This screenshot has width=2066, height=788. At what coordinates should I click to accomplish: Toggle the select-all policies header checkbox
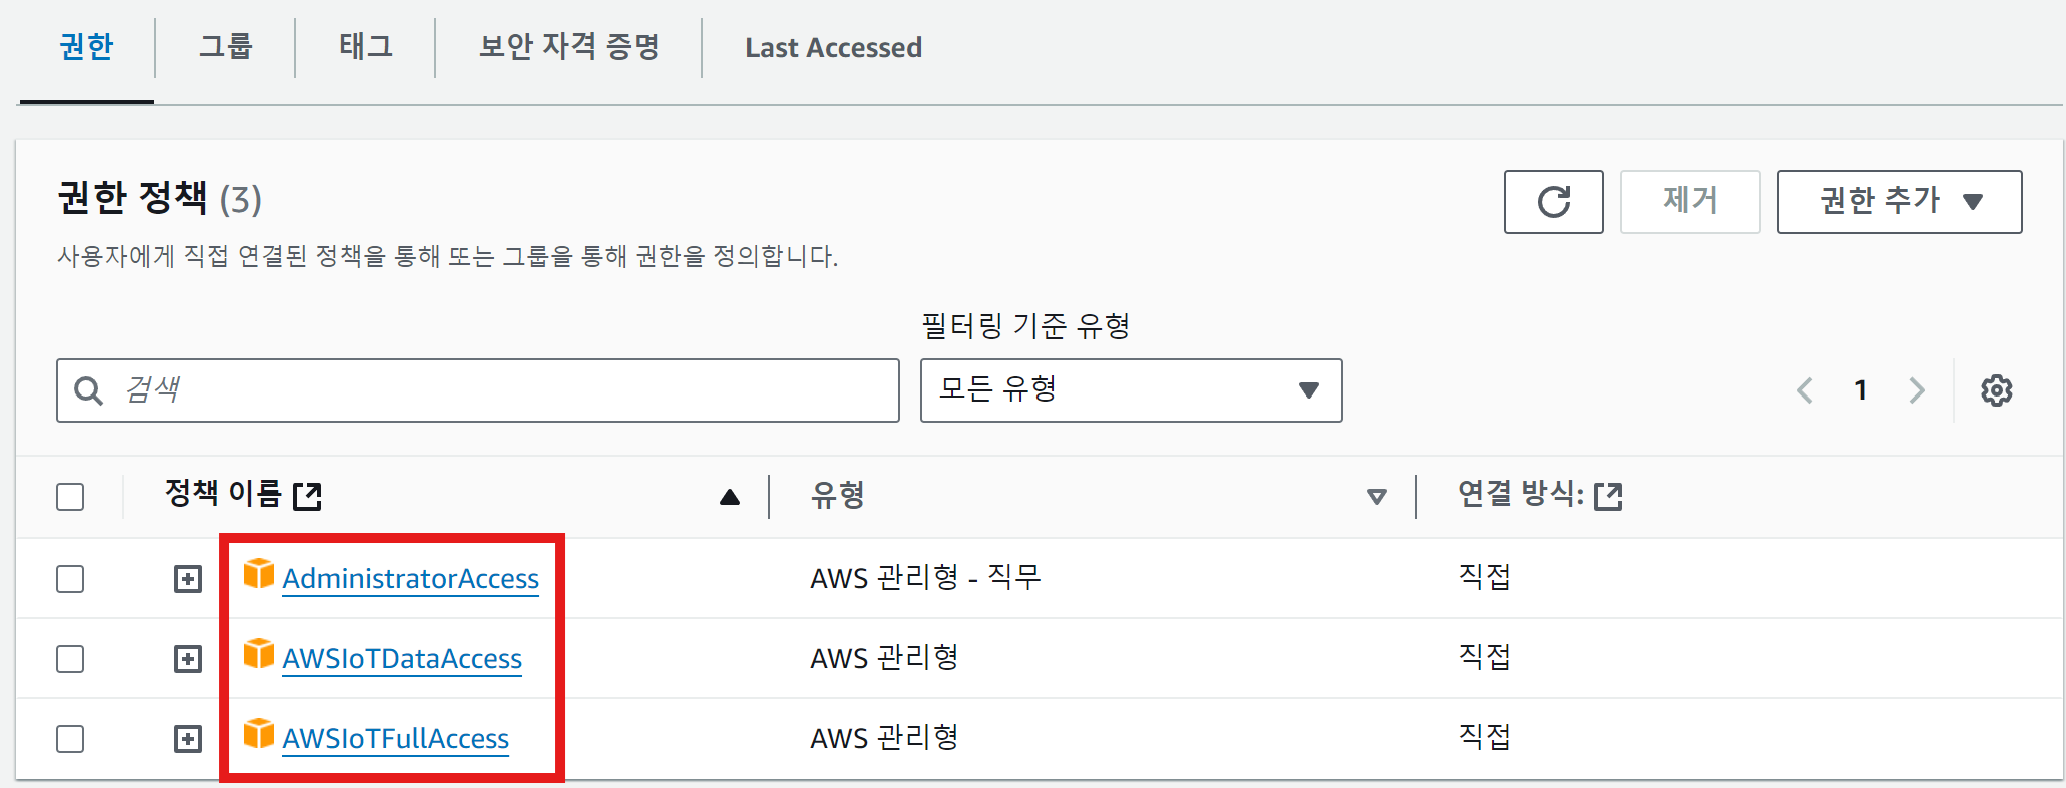[70, 497]
